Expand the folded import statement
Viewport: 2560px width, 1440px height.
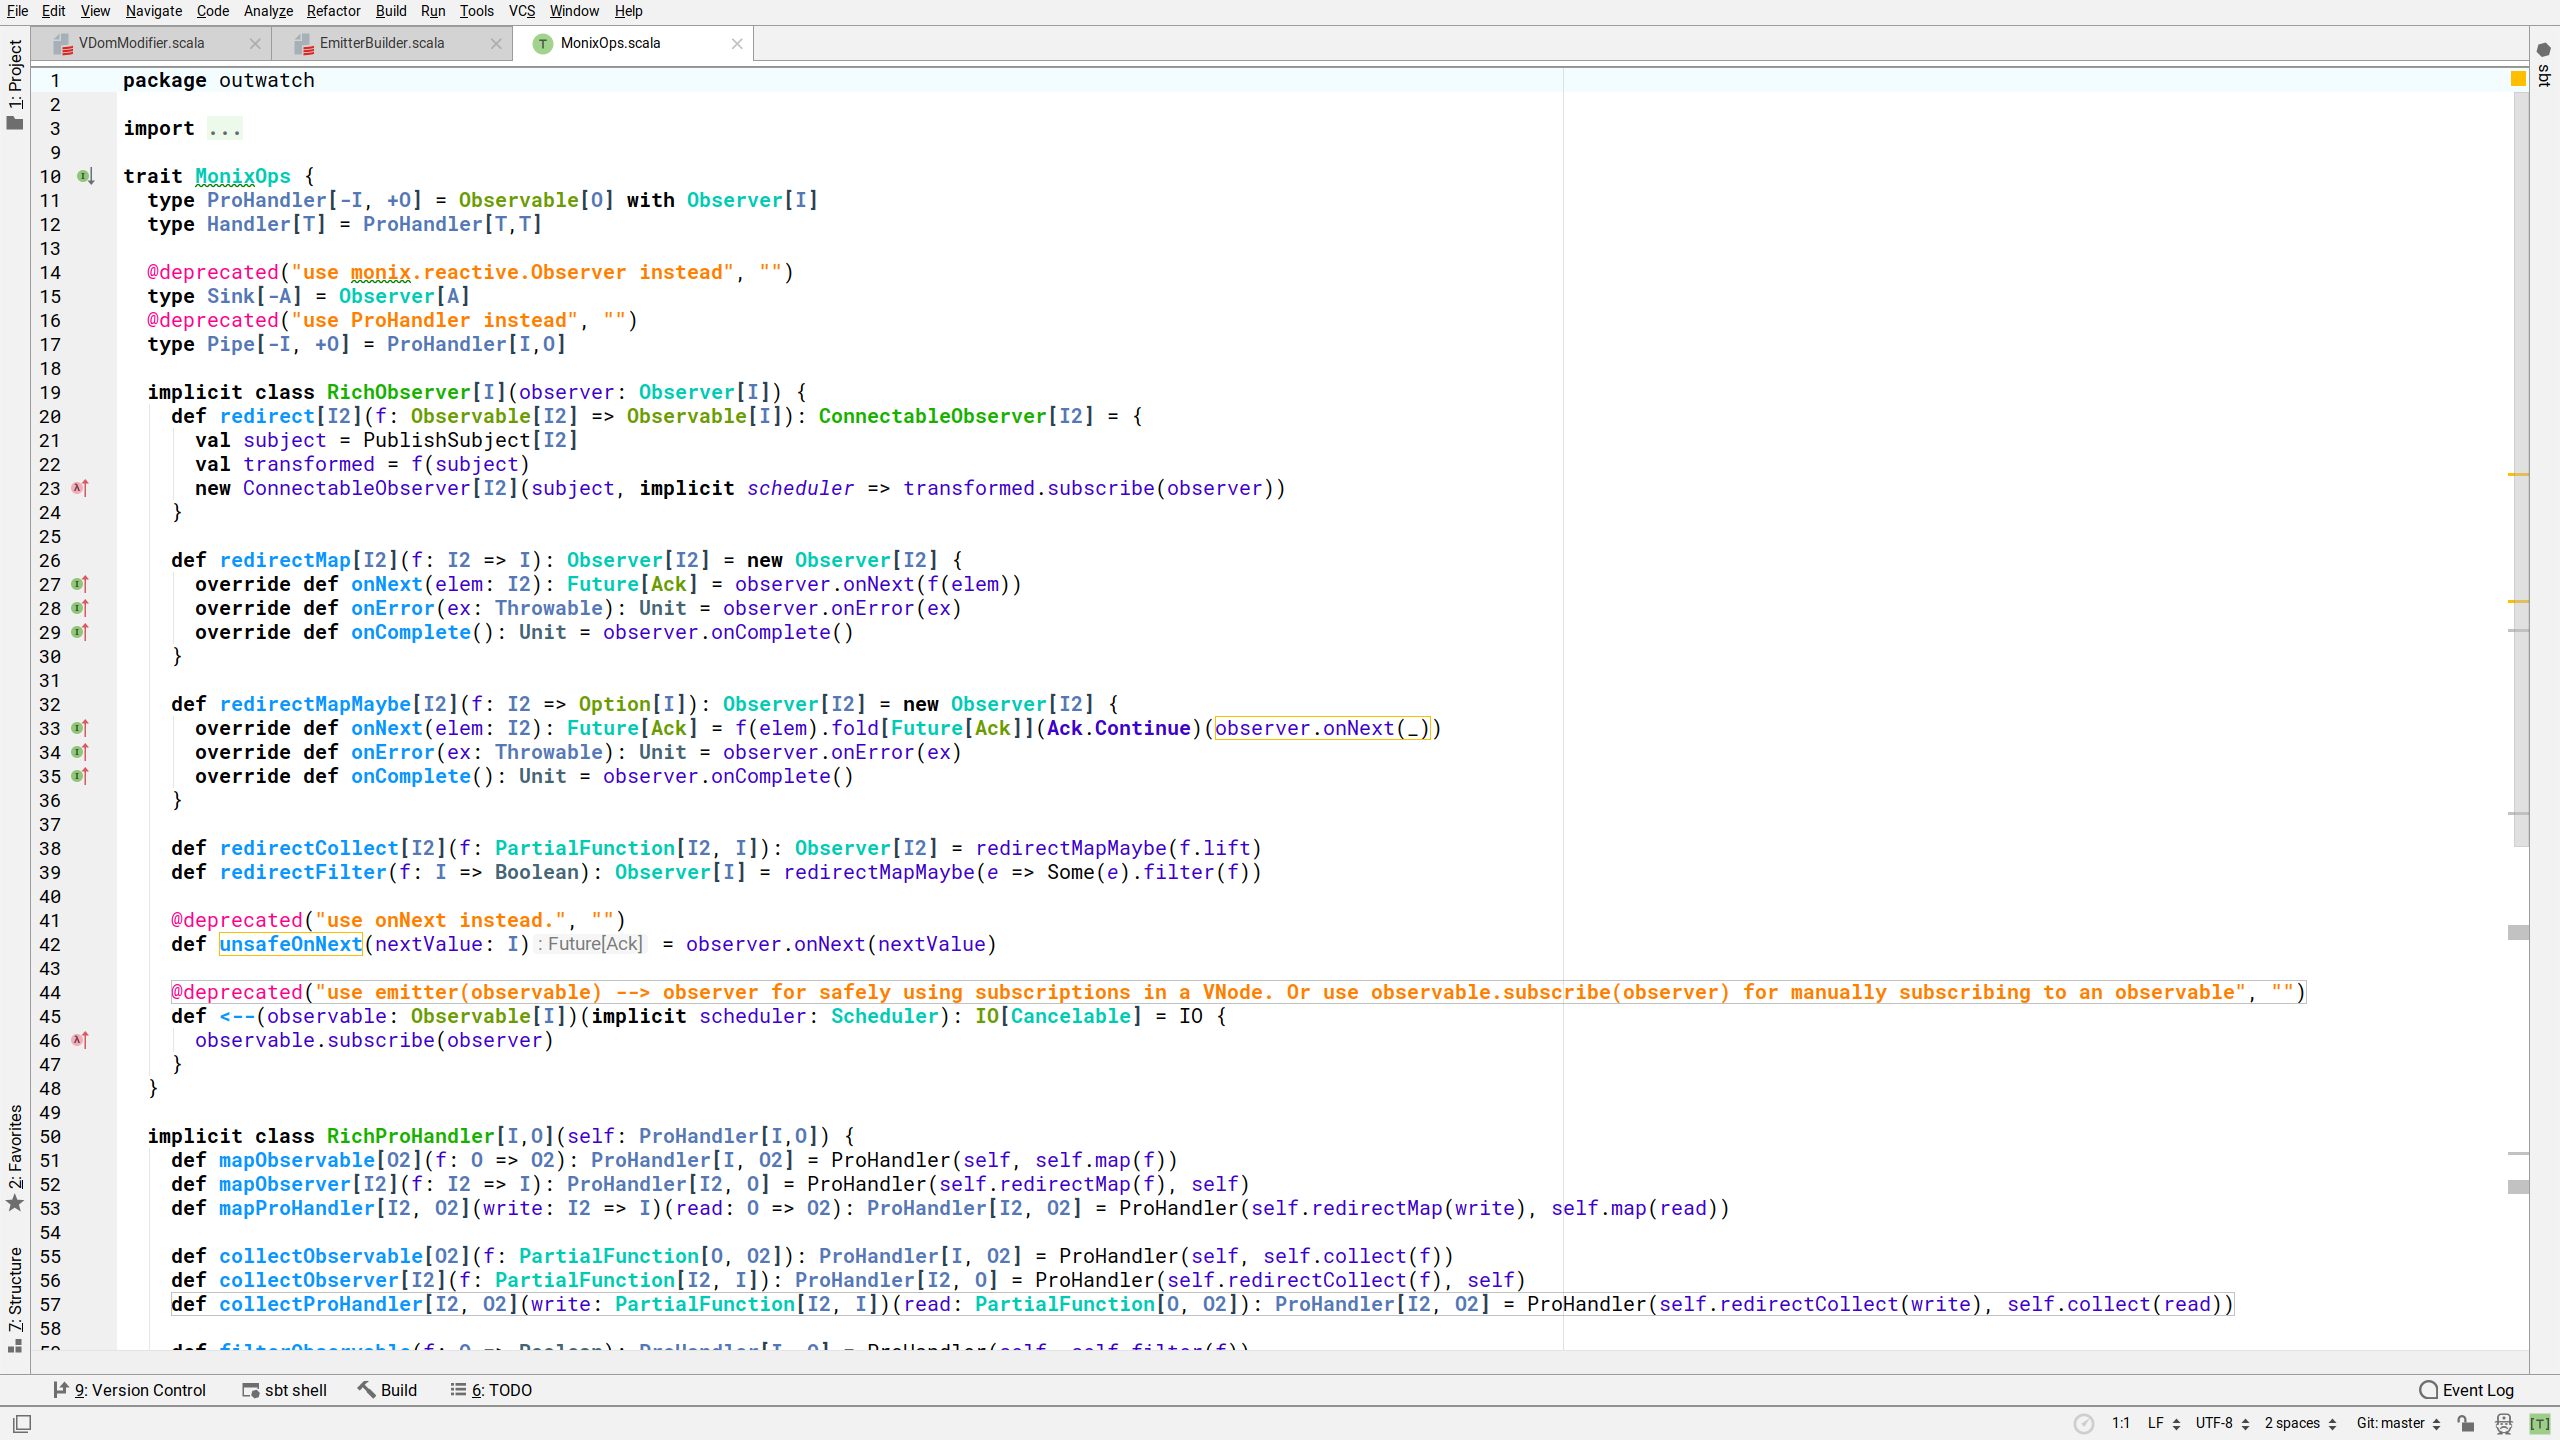[x=224, y=129]
